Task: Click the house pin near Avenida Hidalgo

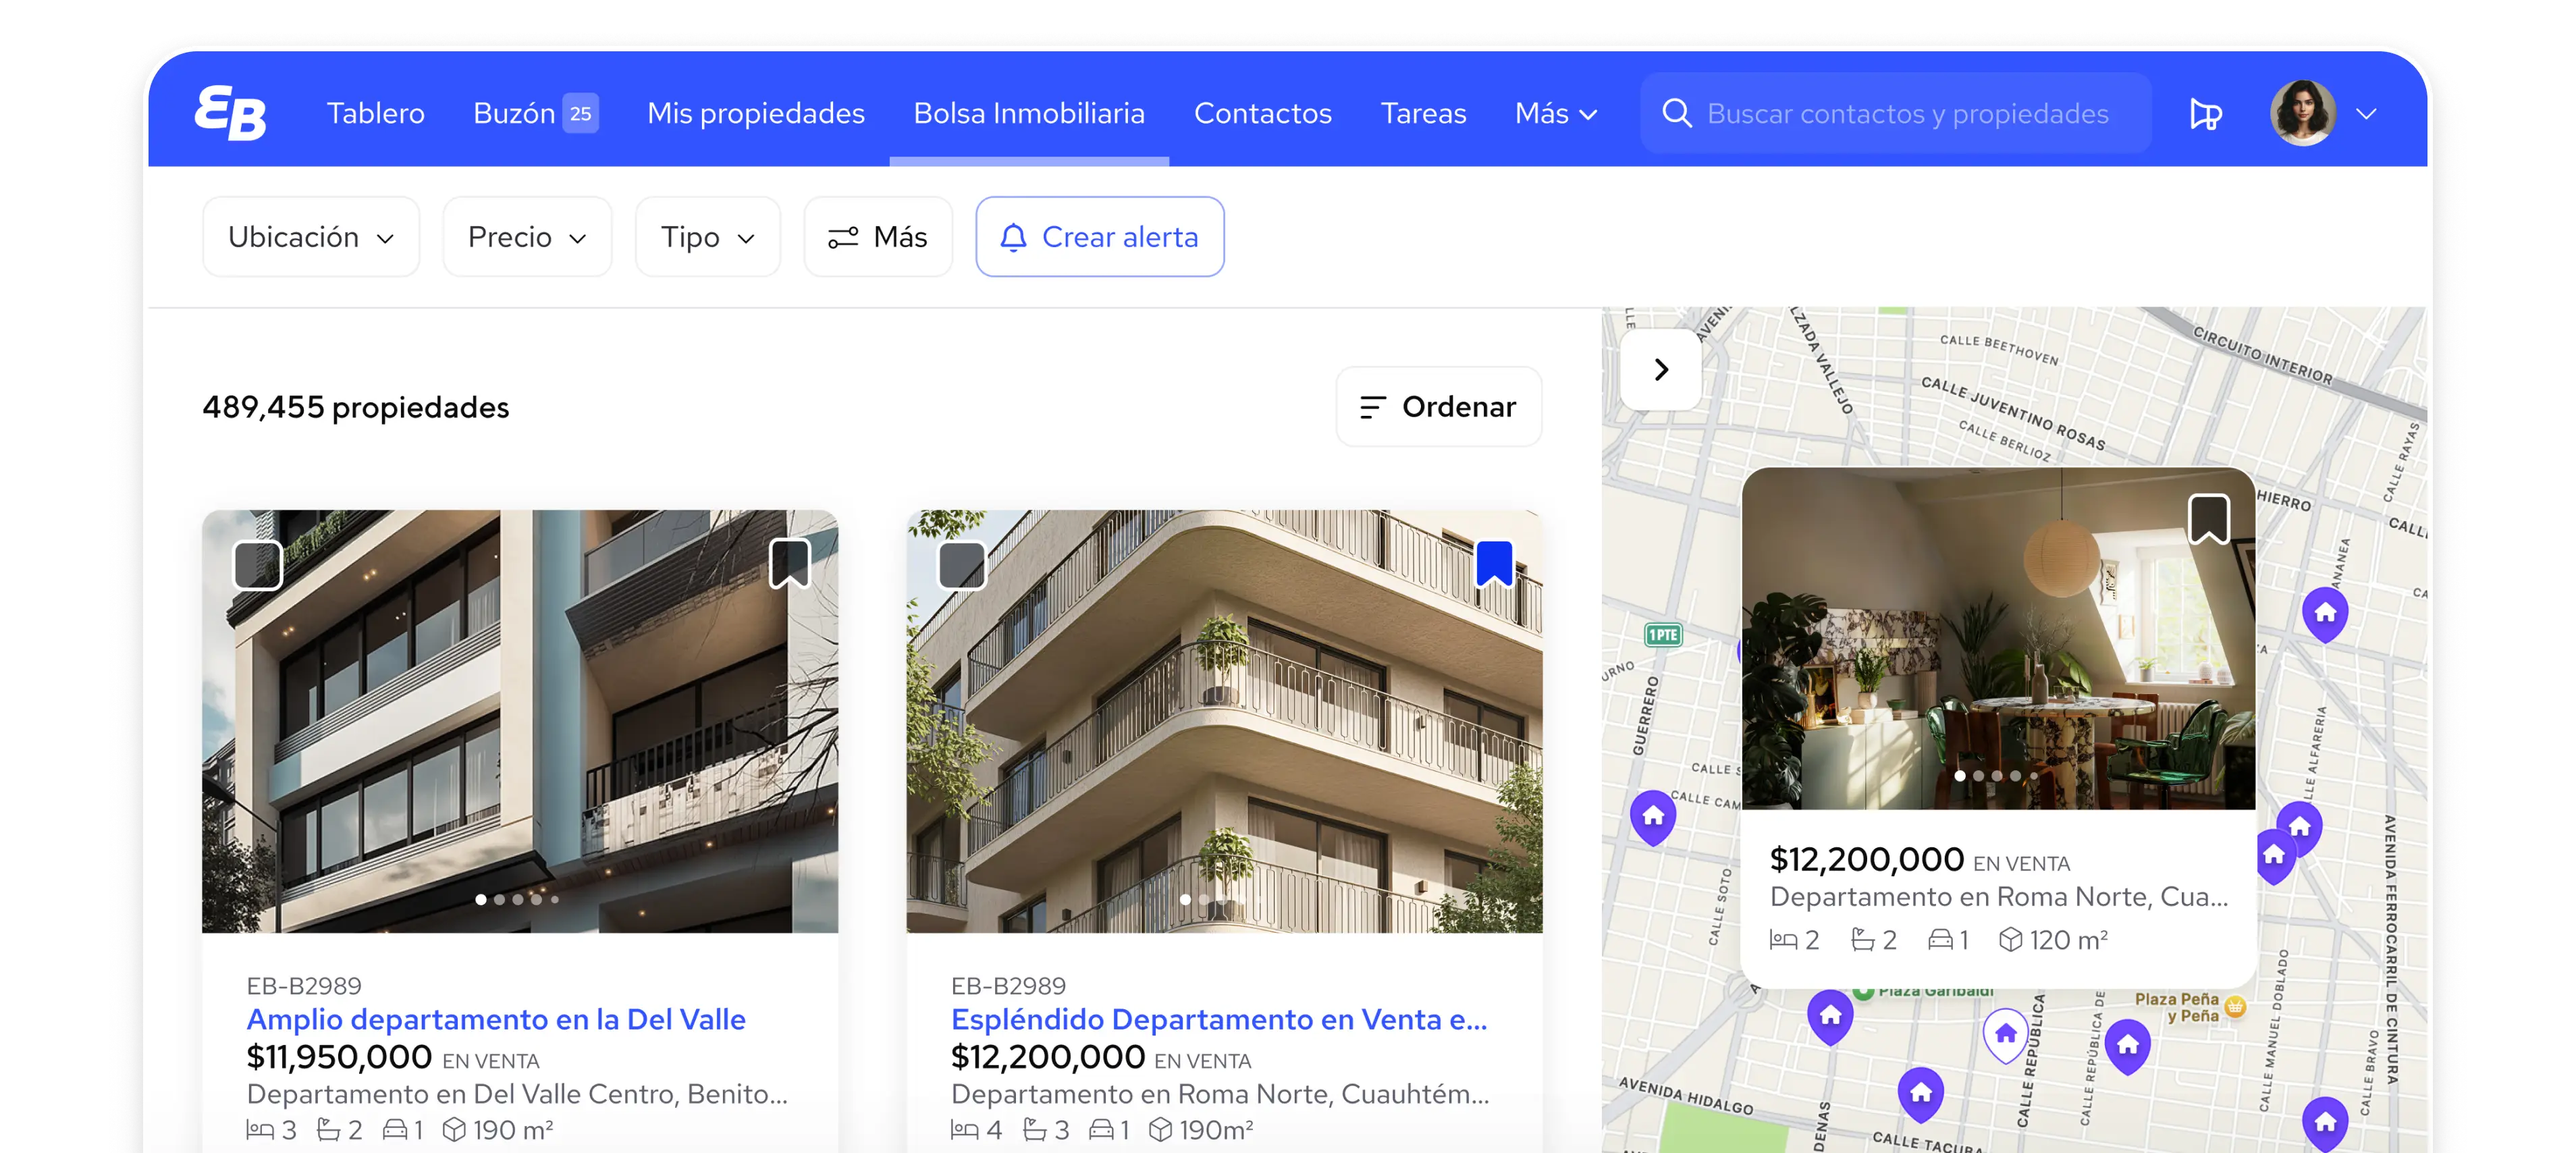Action: pyautogui.click(x=1920, y=1092)
